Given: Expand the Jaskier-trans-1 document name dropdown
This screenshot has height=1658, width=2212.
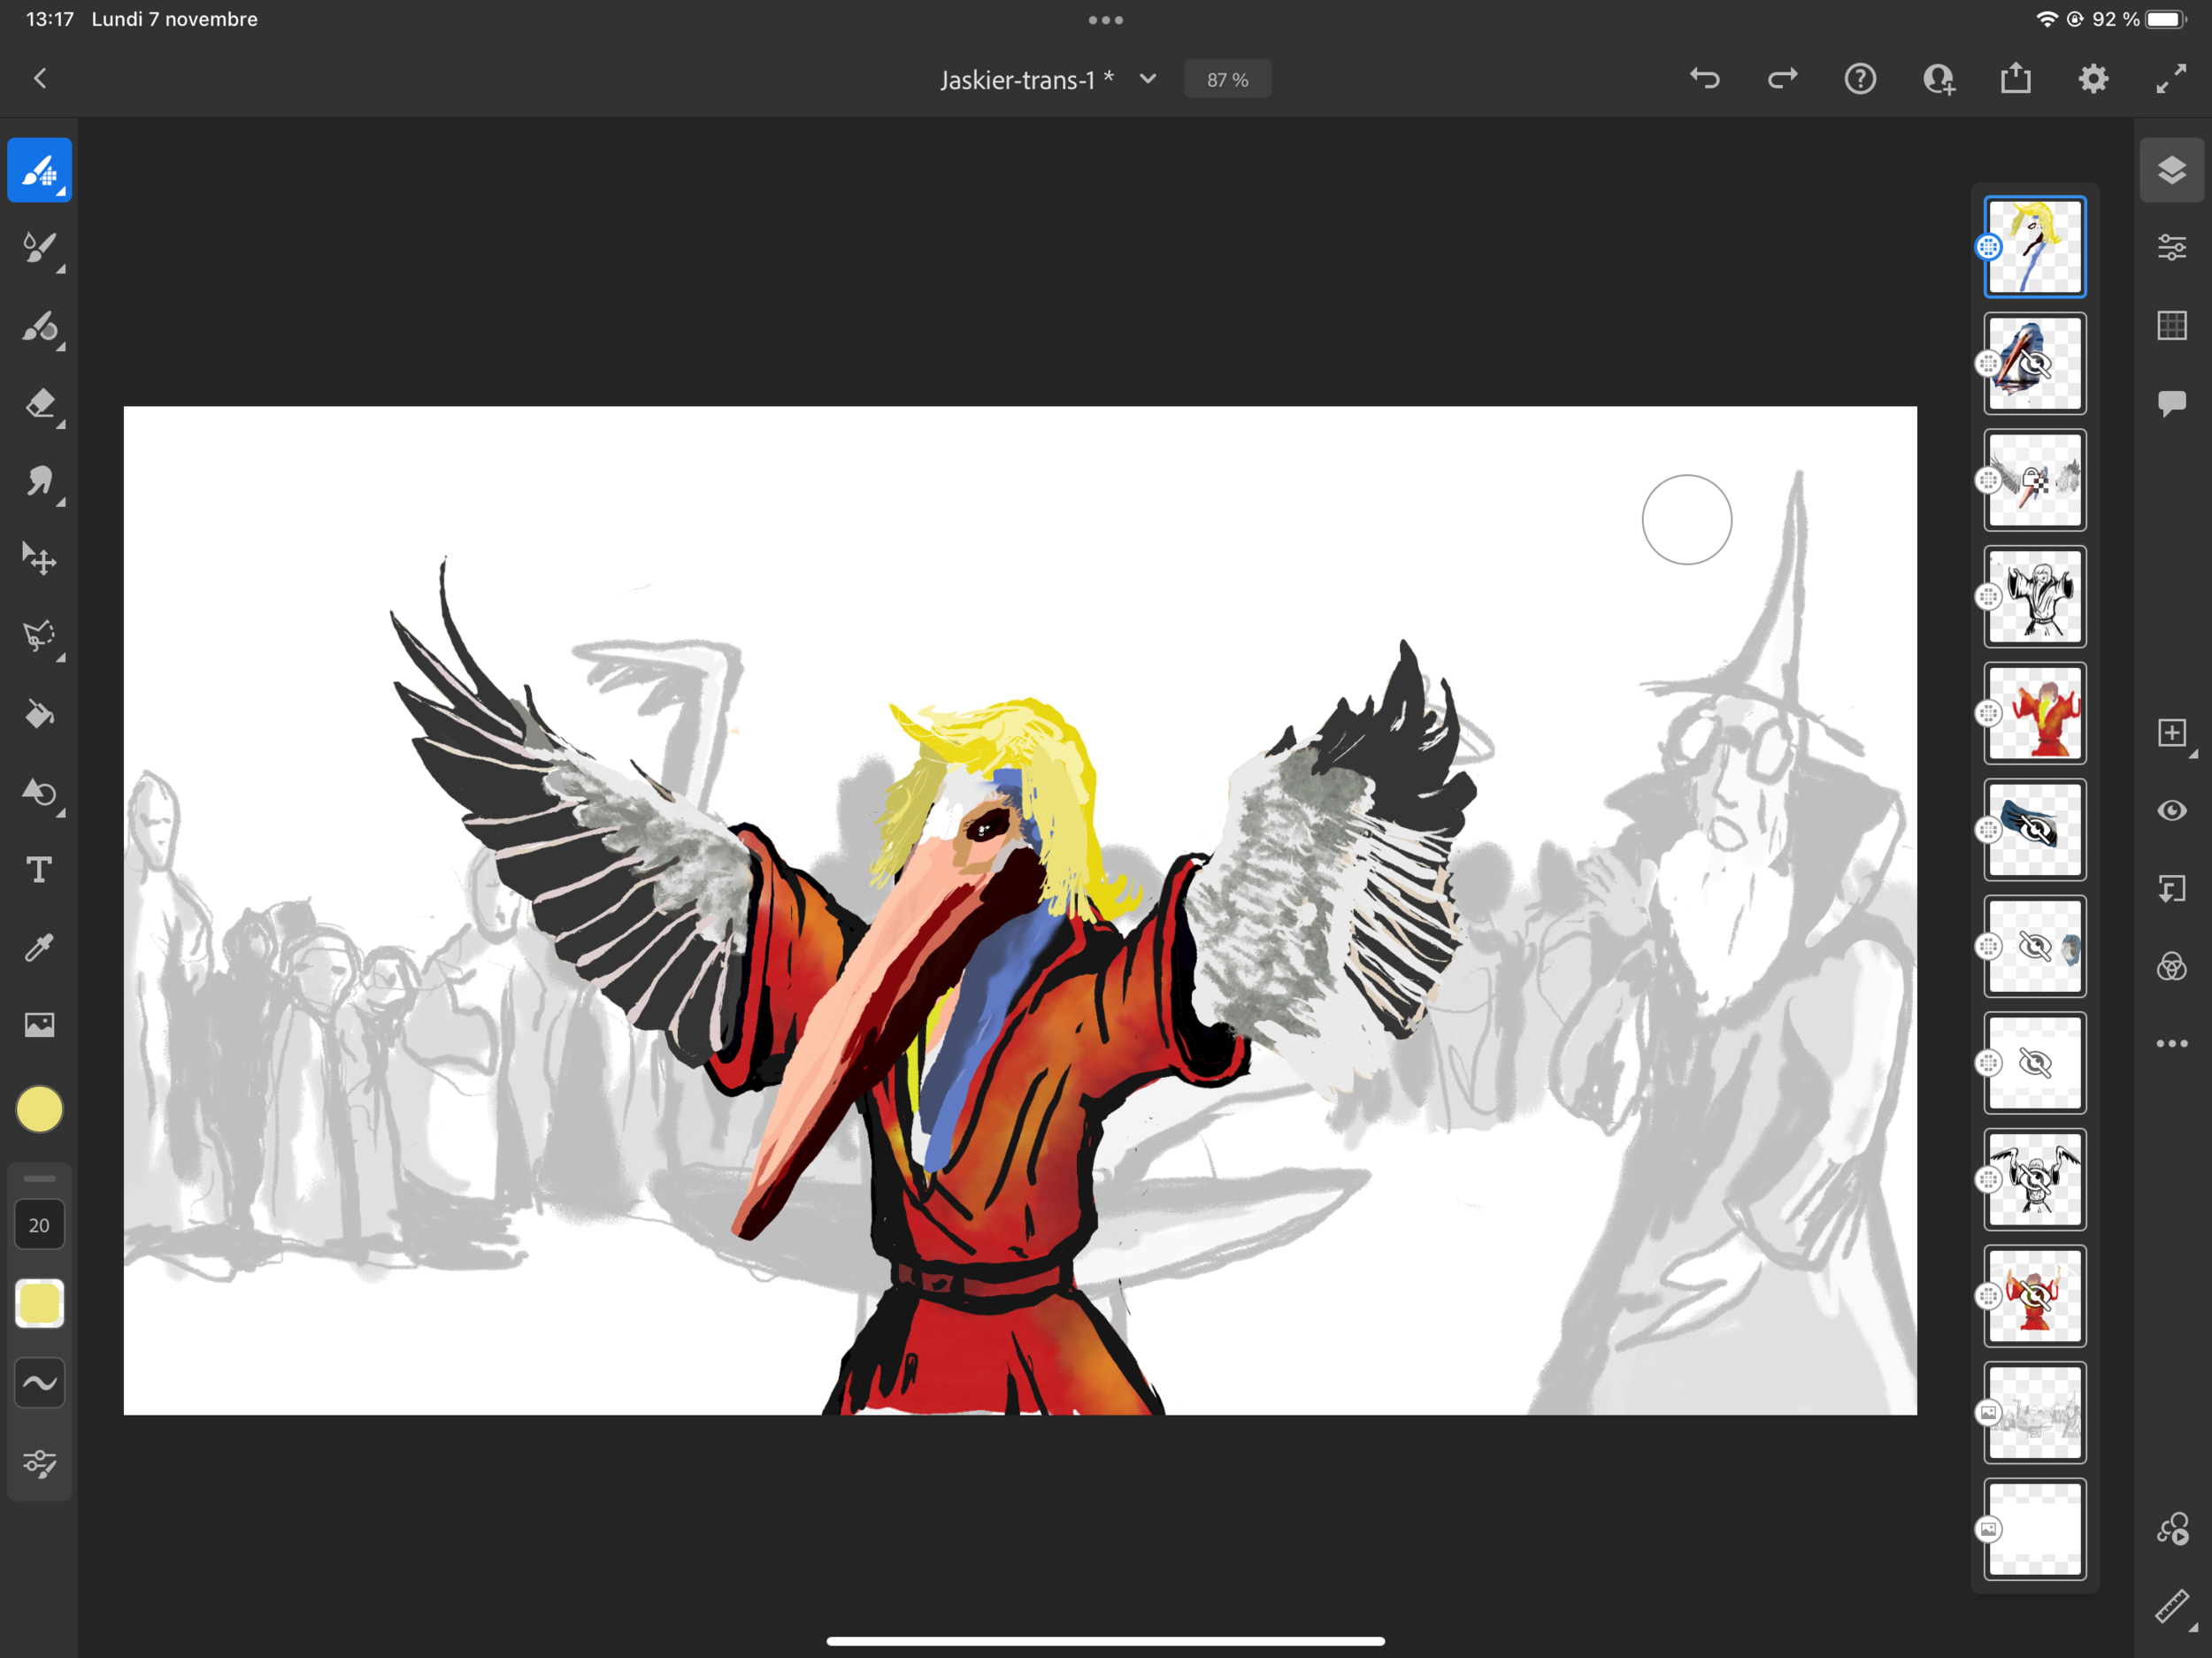Looking at the screenshot, I should (x=1148, y=79).
